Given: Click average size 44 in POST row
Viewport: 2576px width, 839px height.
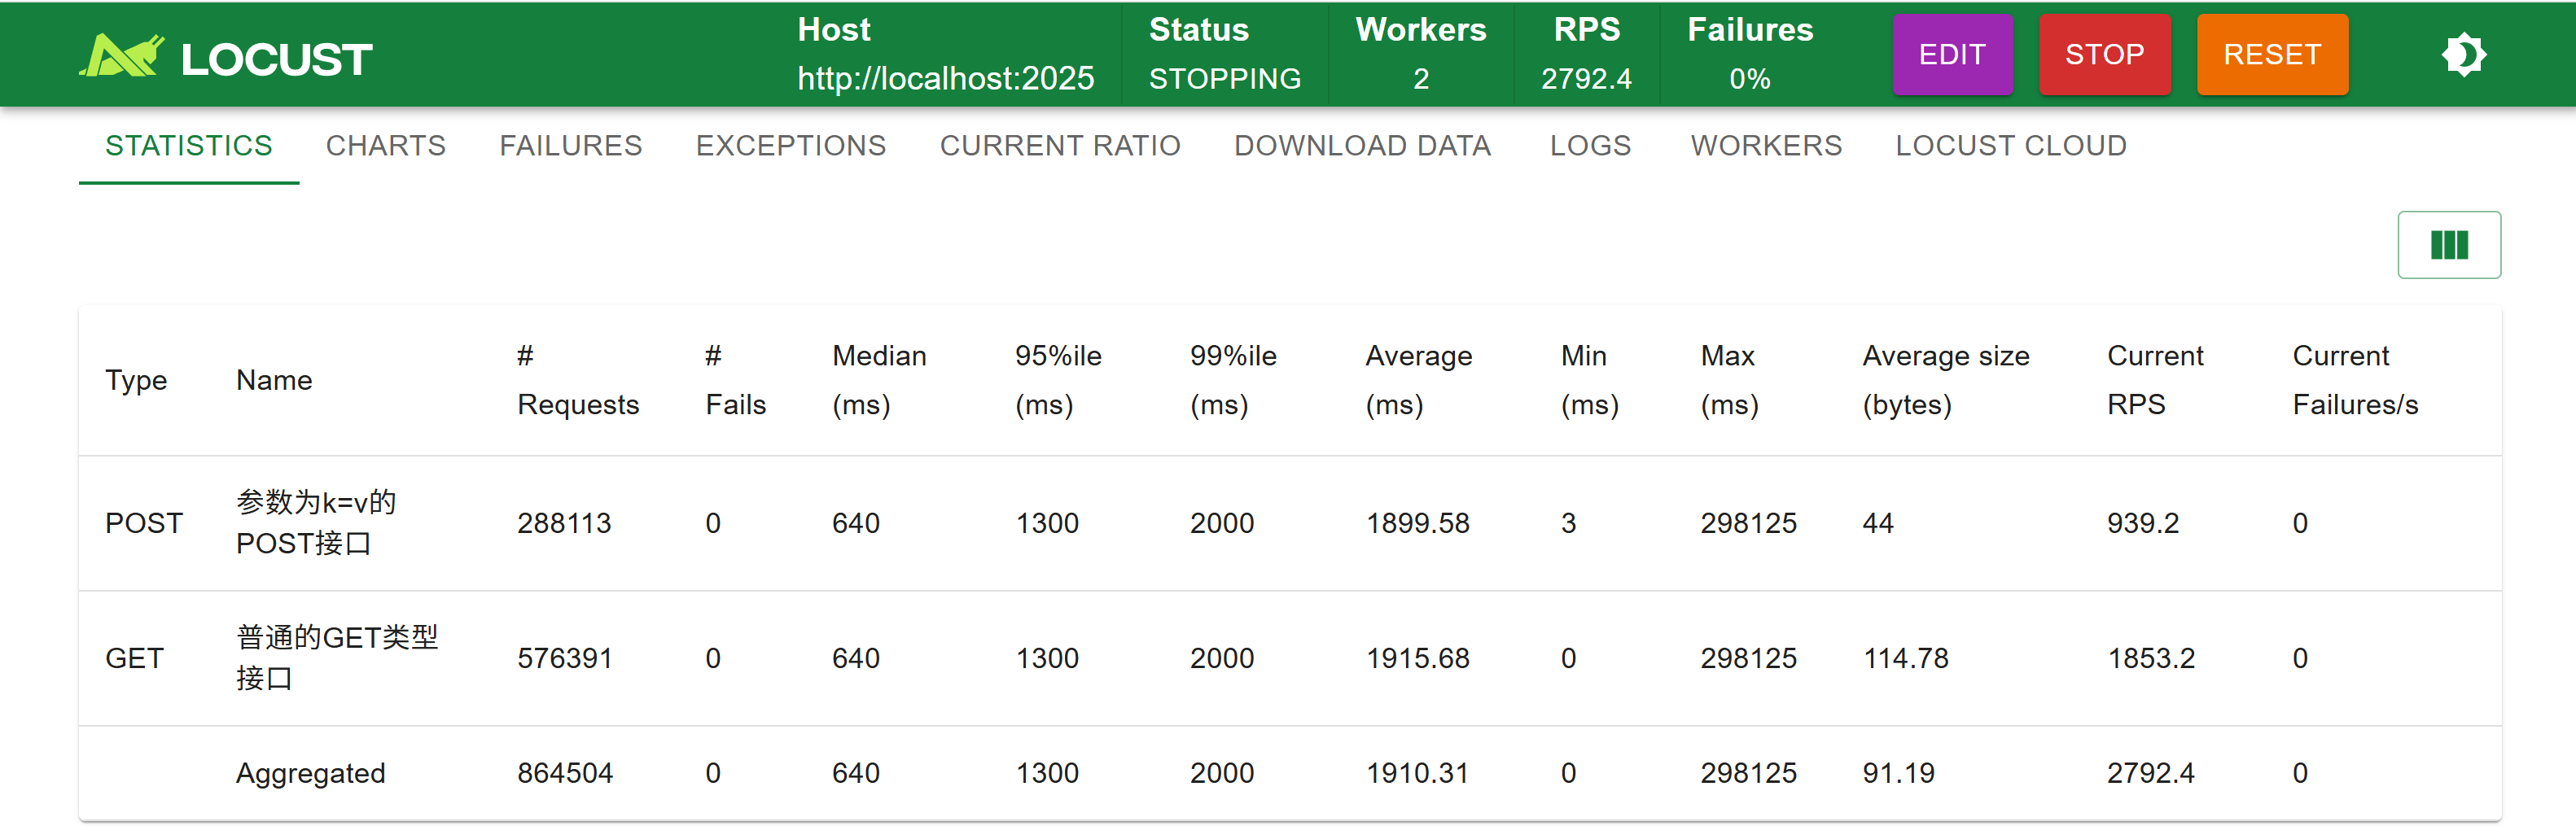Looking at the screenshot, I should pyautogui.click(x=1878, y=523).
